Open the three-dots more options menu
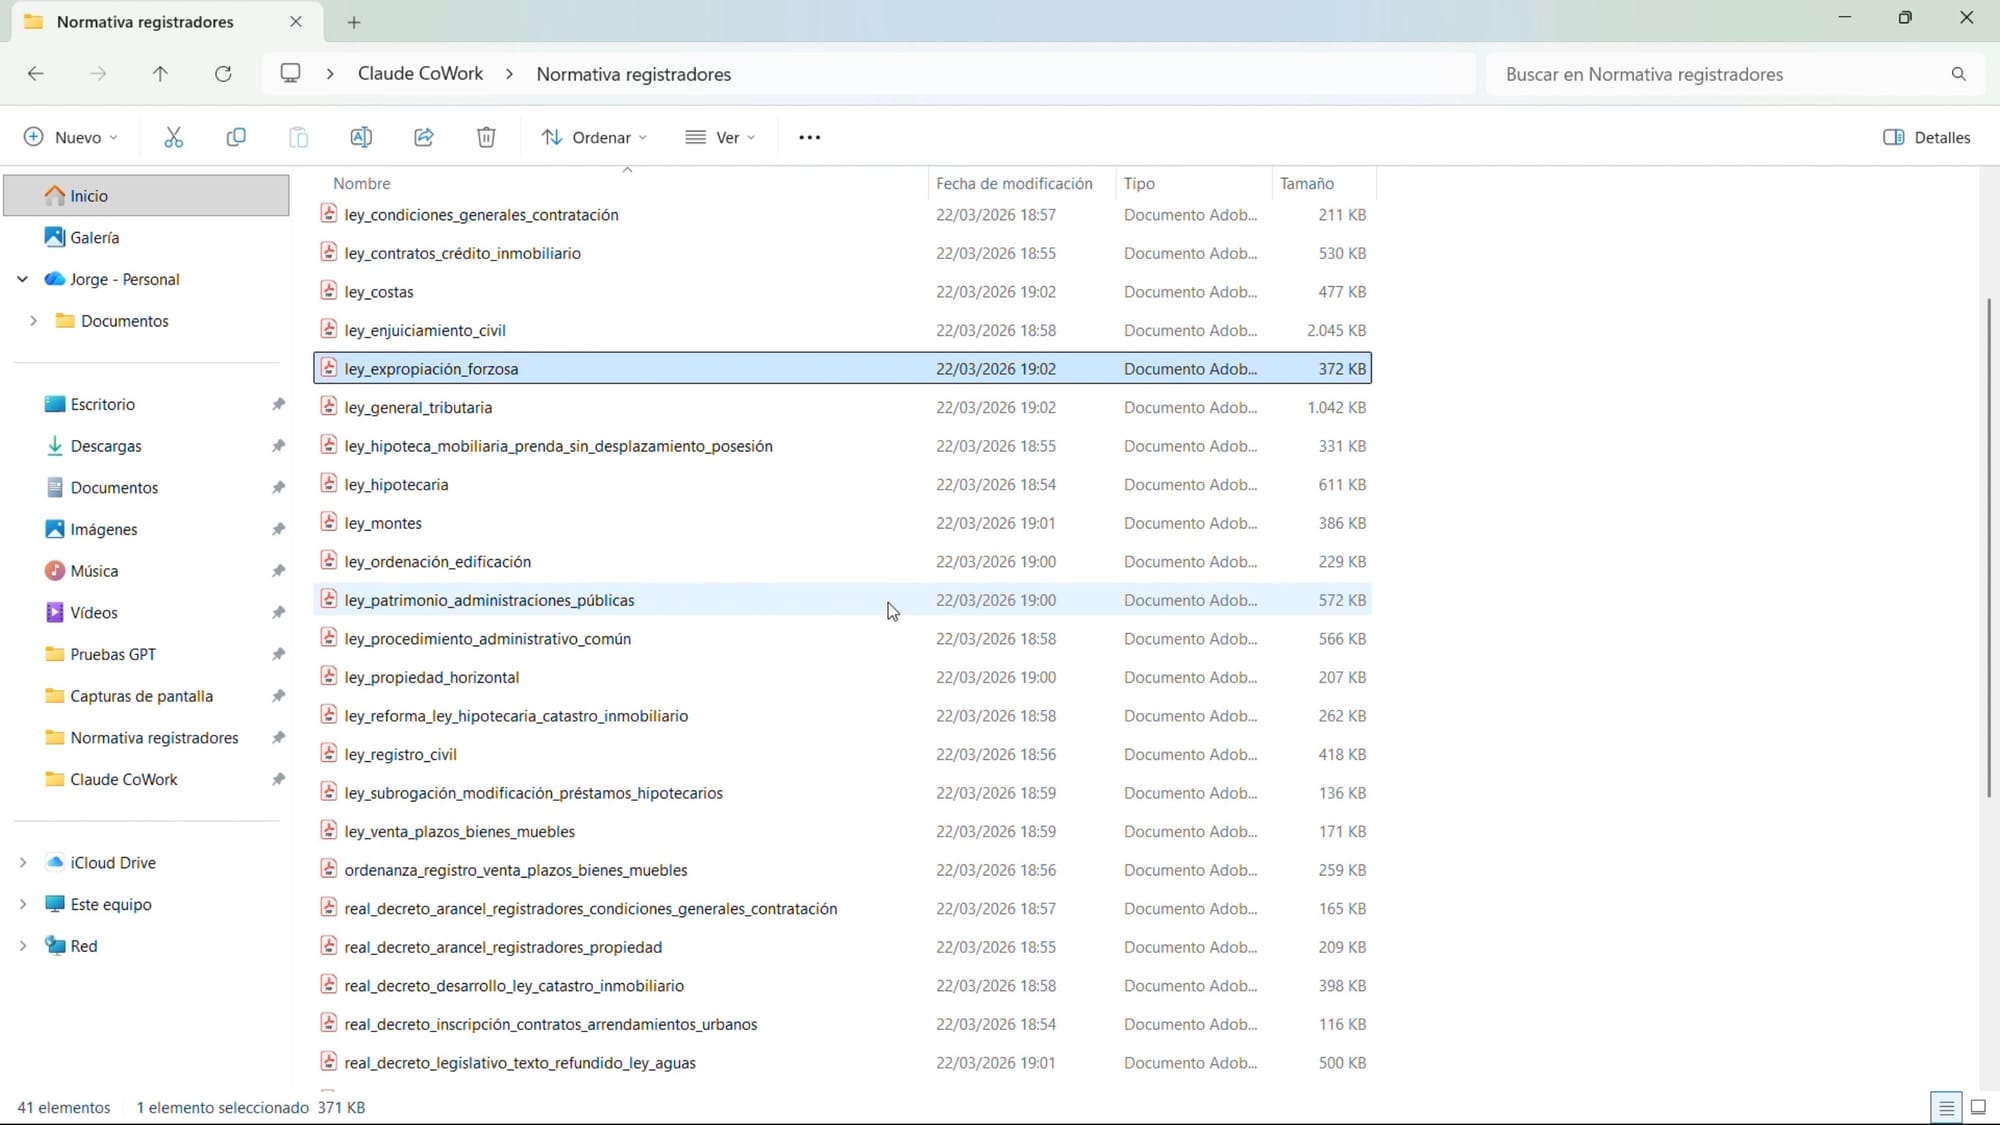2000x1125 pixels. click(x=809, y=137)
